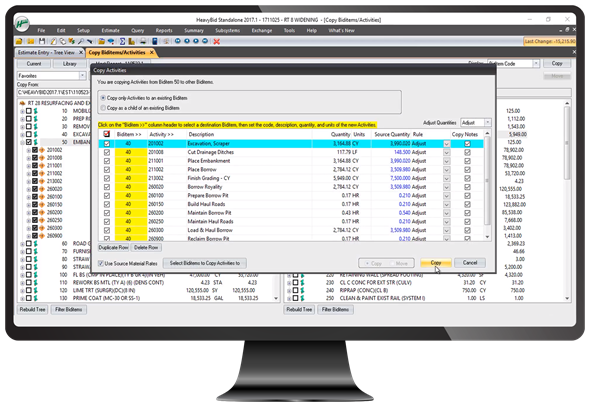590x407 pixels.
Task: Click Duplicate Row button
Action: (x=113, y=248)
